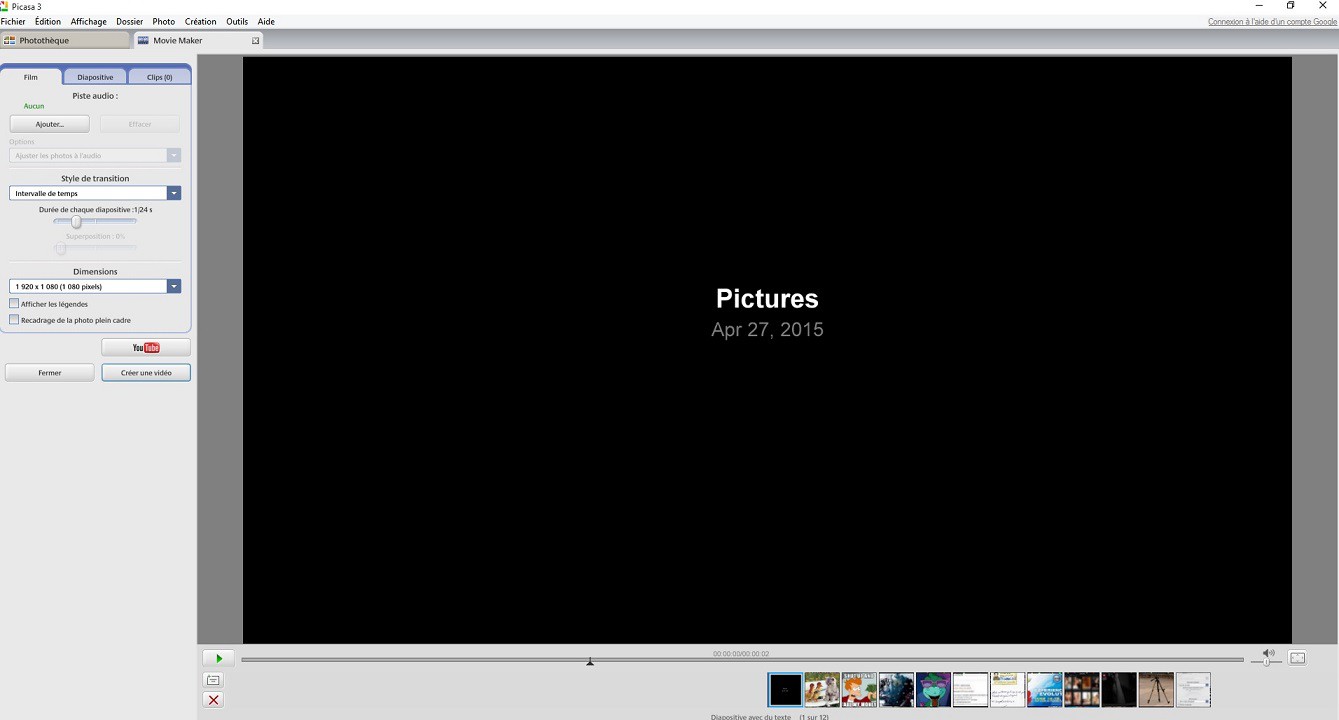
Task: Toggle full screen preview icon
Action: (1297, 658)
